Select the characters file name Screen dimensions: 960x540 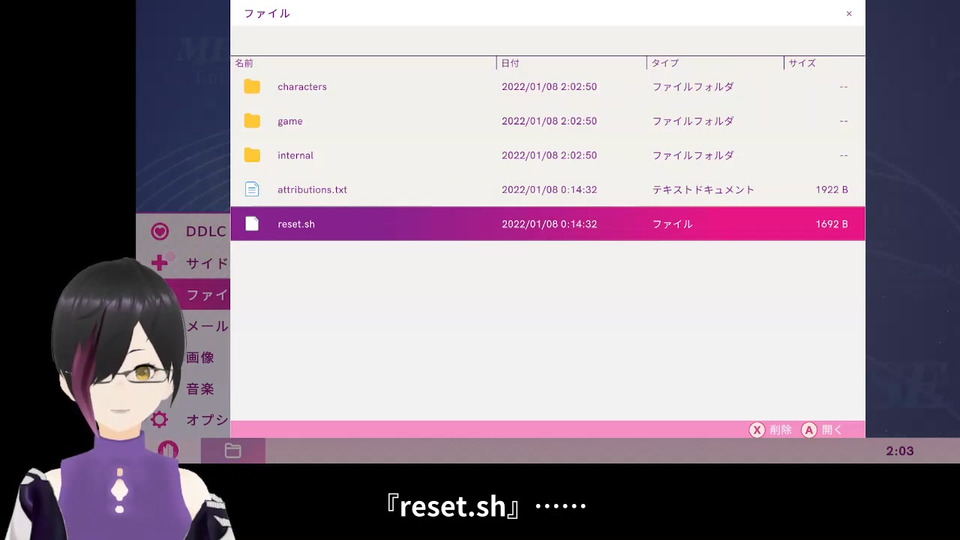pos(302,87)
